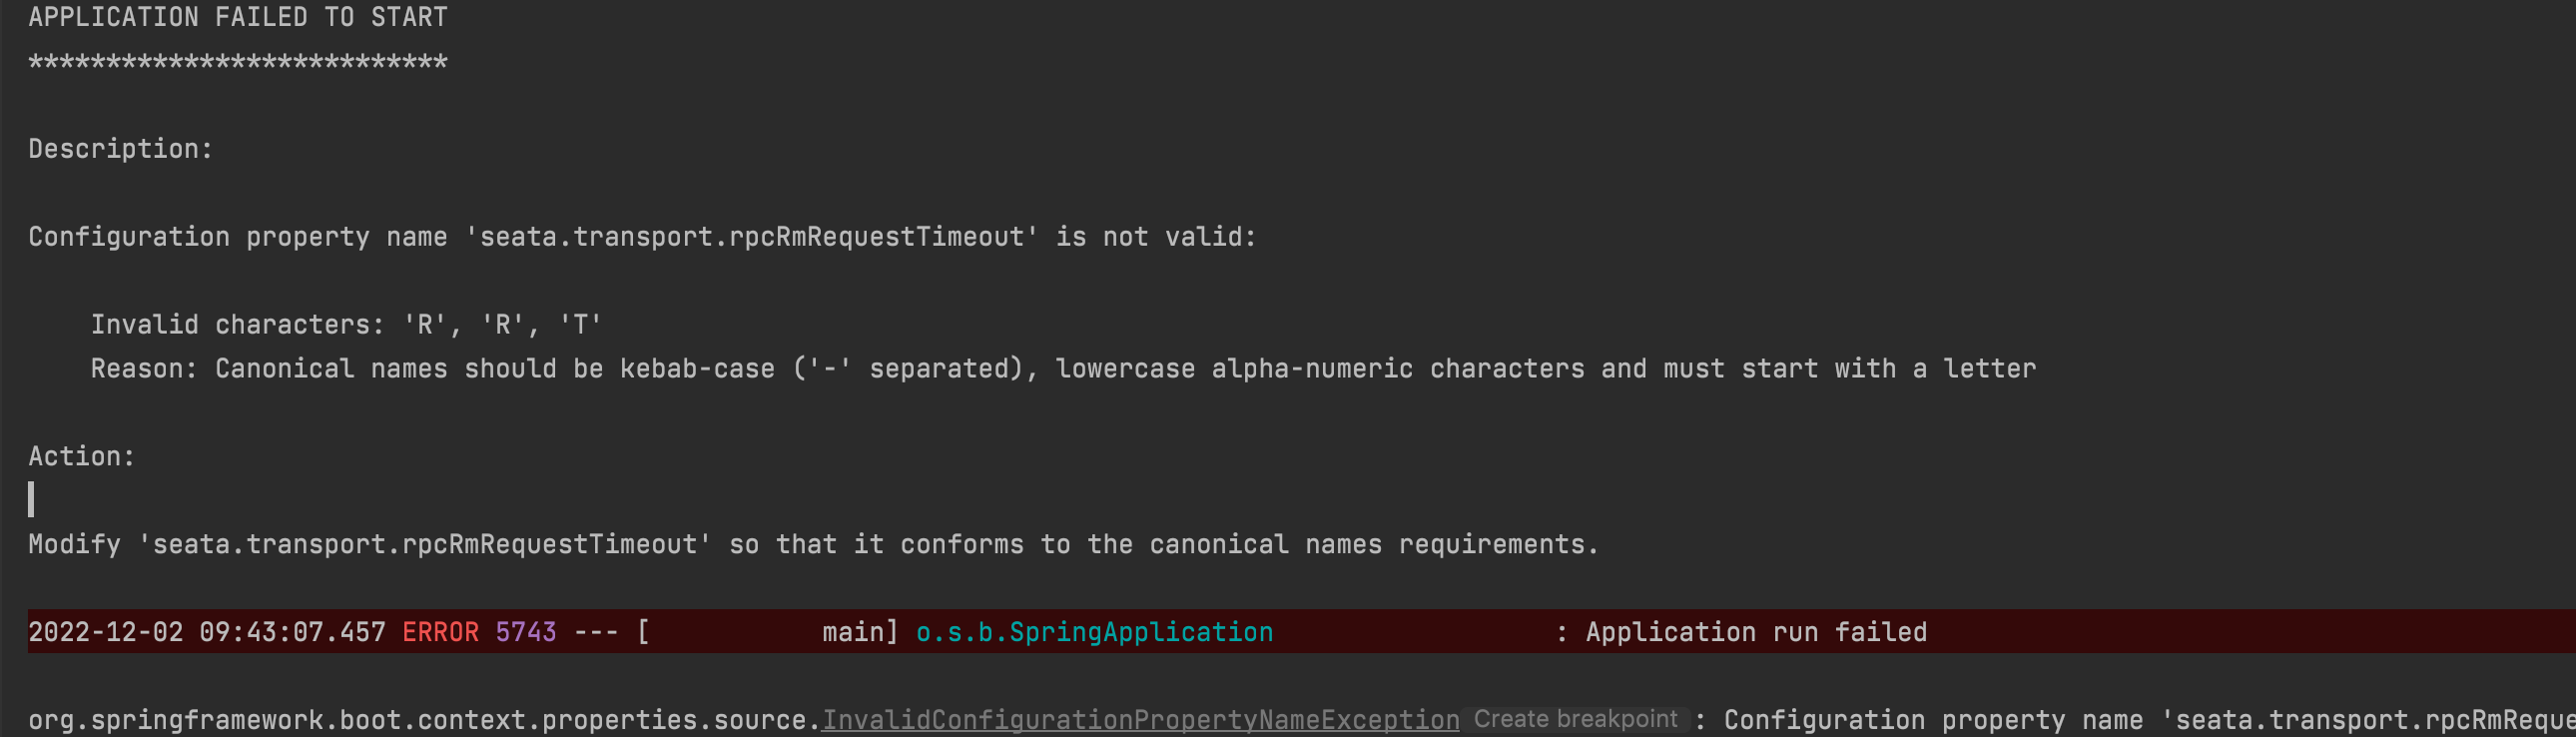Click the word kebab-case in the reason
This screenshot has width=2576, height=737.
tap(697, 369)
